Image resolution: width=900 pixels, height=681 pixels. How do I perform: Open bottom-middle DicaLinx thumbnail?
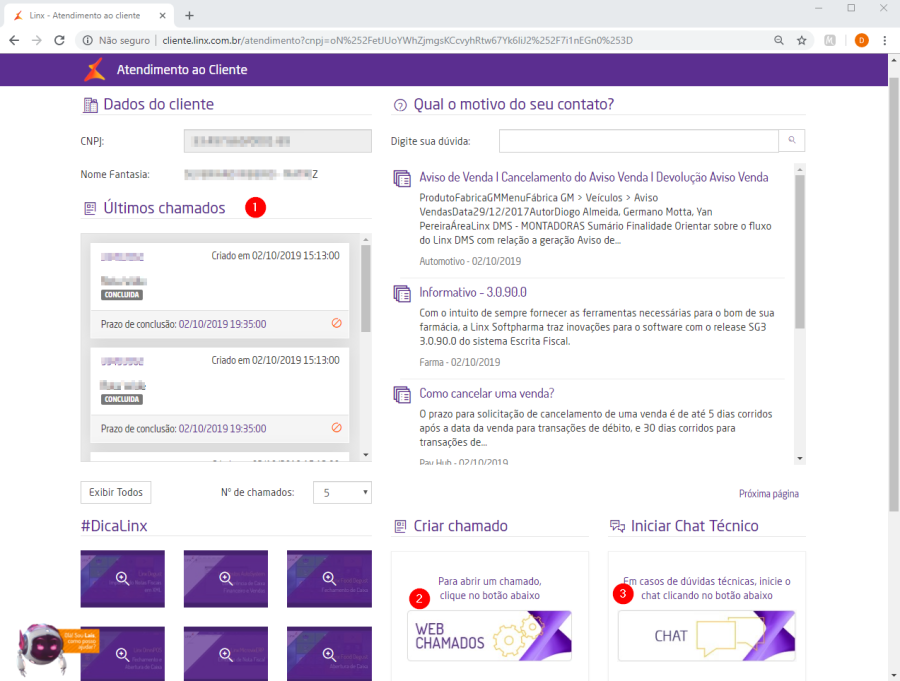[226, 653]
